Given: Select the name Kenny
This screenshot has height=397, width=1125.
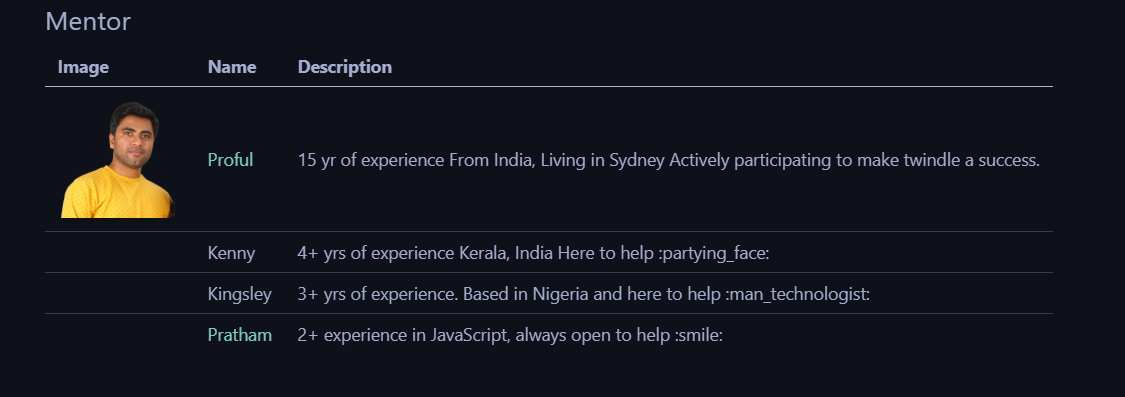Looking at the screenshot, I should click(x=231, y=253).
